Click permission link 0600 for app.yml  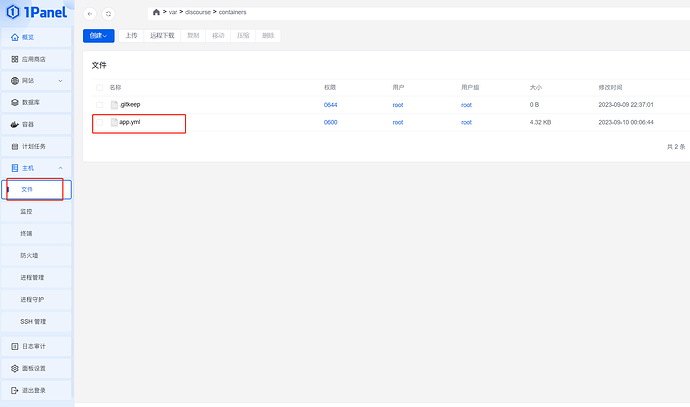point(330,122)
